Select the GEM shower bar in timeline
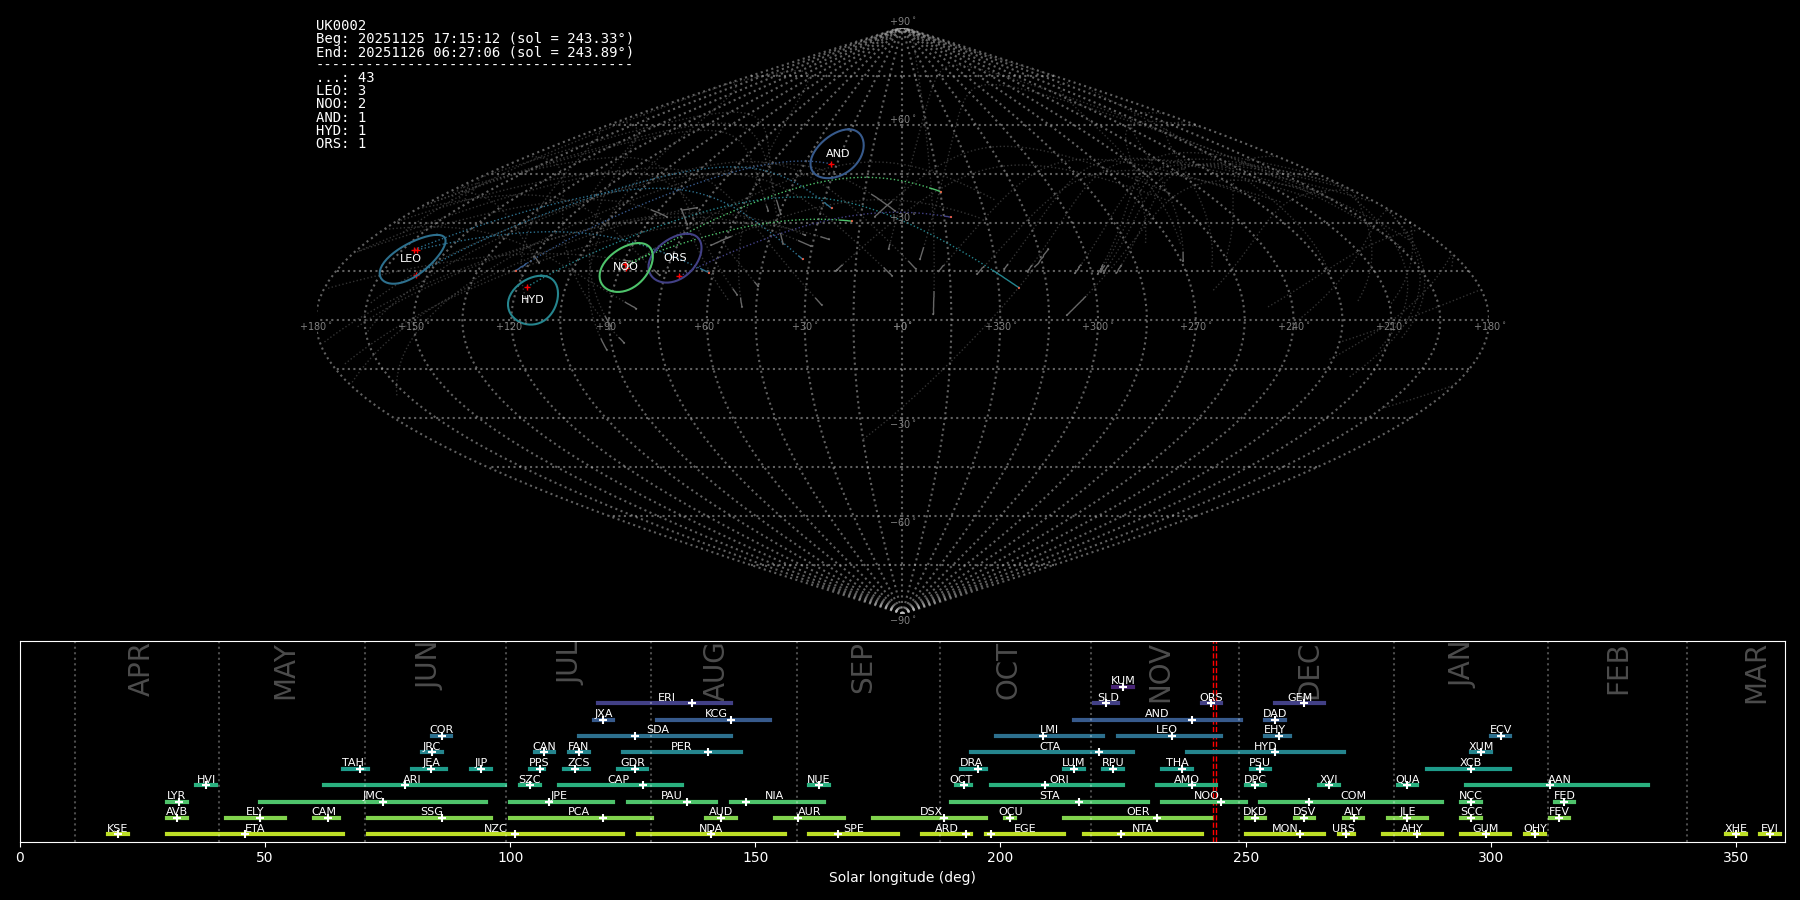Image resolution: width=1800 pixels, height=900 pixels. coord(1299,703)
